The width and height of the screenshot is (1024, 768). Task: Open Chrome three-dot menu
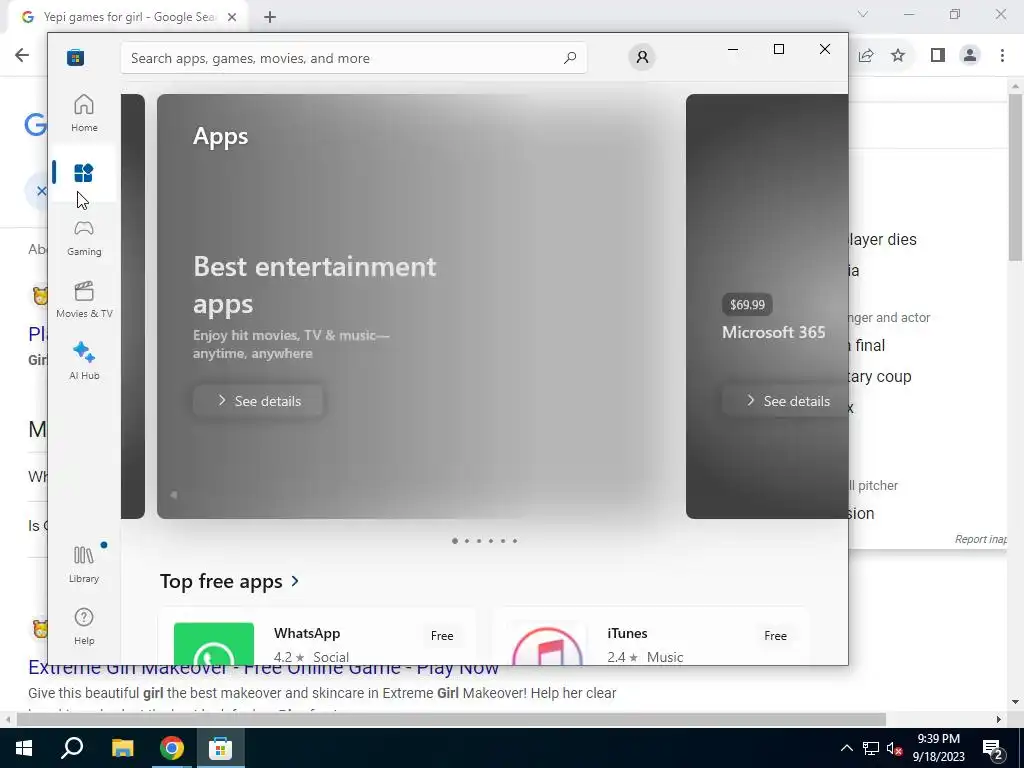pyautogui.click(x=1002, y=56)
